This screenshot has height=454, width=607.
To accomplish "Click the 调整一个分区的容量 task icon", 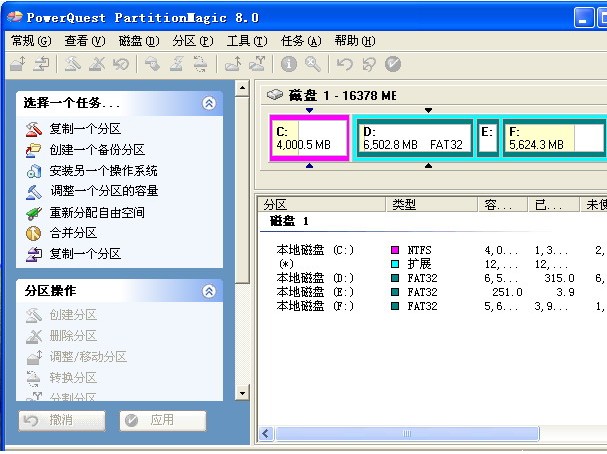I will [x=34, y=192].
